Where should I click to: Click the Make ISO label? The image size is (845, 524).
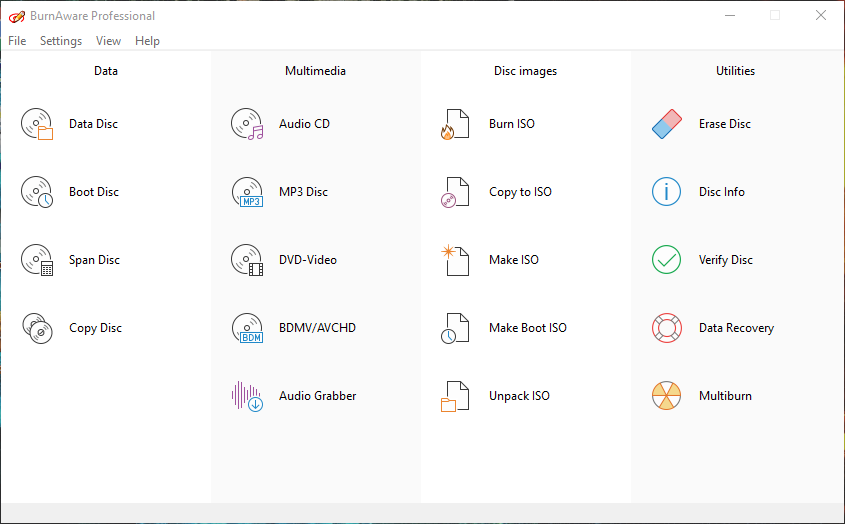[514, 260]
